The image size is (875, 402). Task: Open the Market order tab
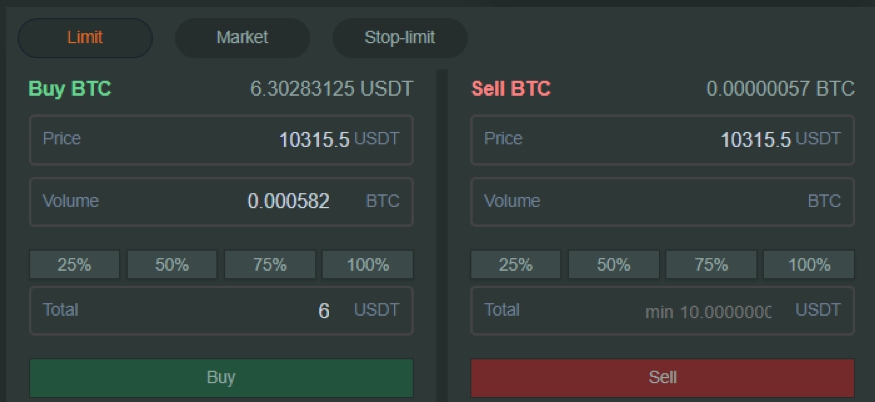click(x=242, y=38)
